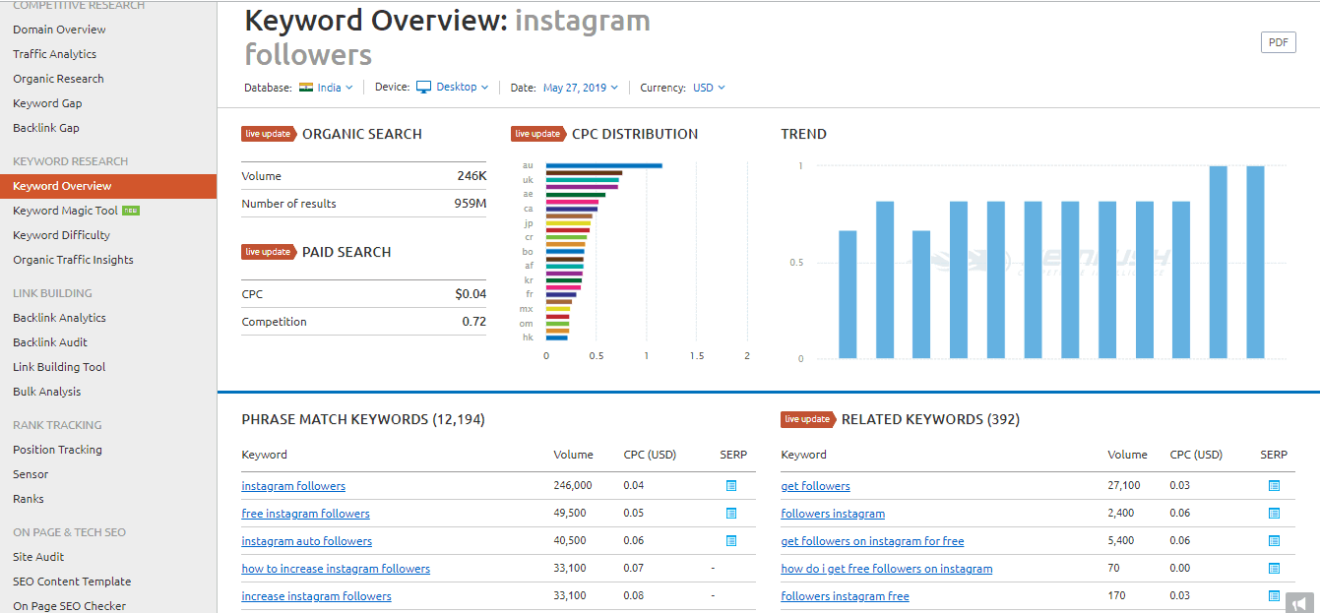Click the last bar in Trend chart
Image resolution: width=1320 pixels, height=613 pixels.
coord(1255,262)
